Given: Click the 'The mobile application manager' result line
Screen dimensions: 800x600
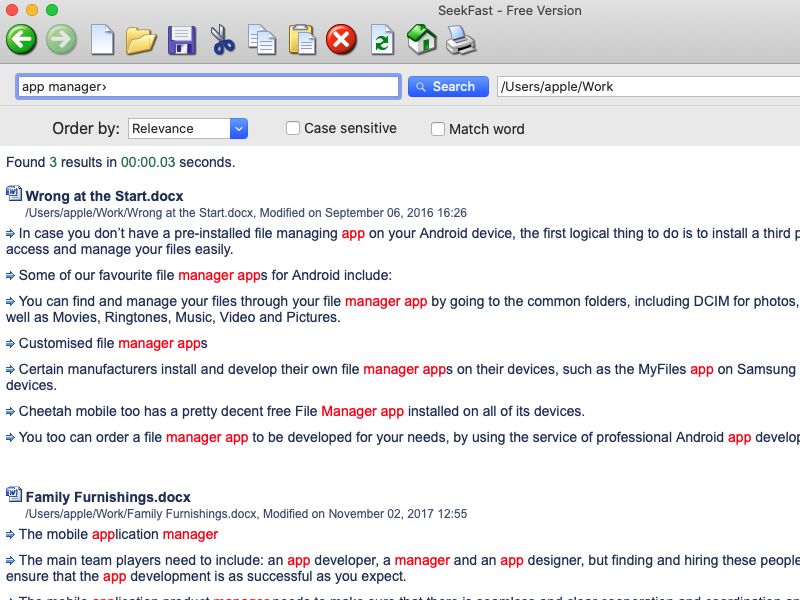Looking at the screenshot, I should (x=118, y=534).
